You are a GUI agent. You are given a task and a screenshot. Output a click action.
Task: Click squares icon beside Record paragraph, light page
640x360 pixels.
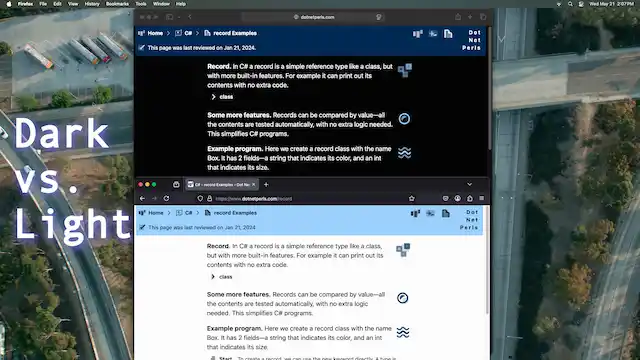click(403, 250)
